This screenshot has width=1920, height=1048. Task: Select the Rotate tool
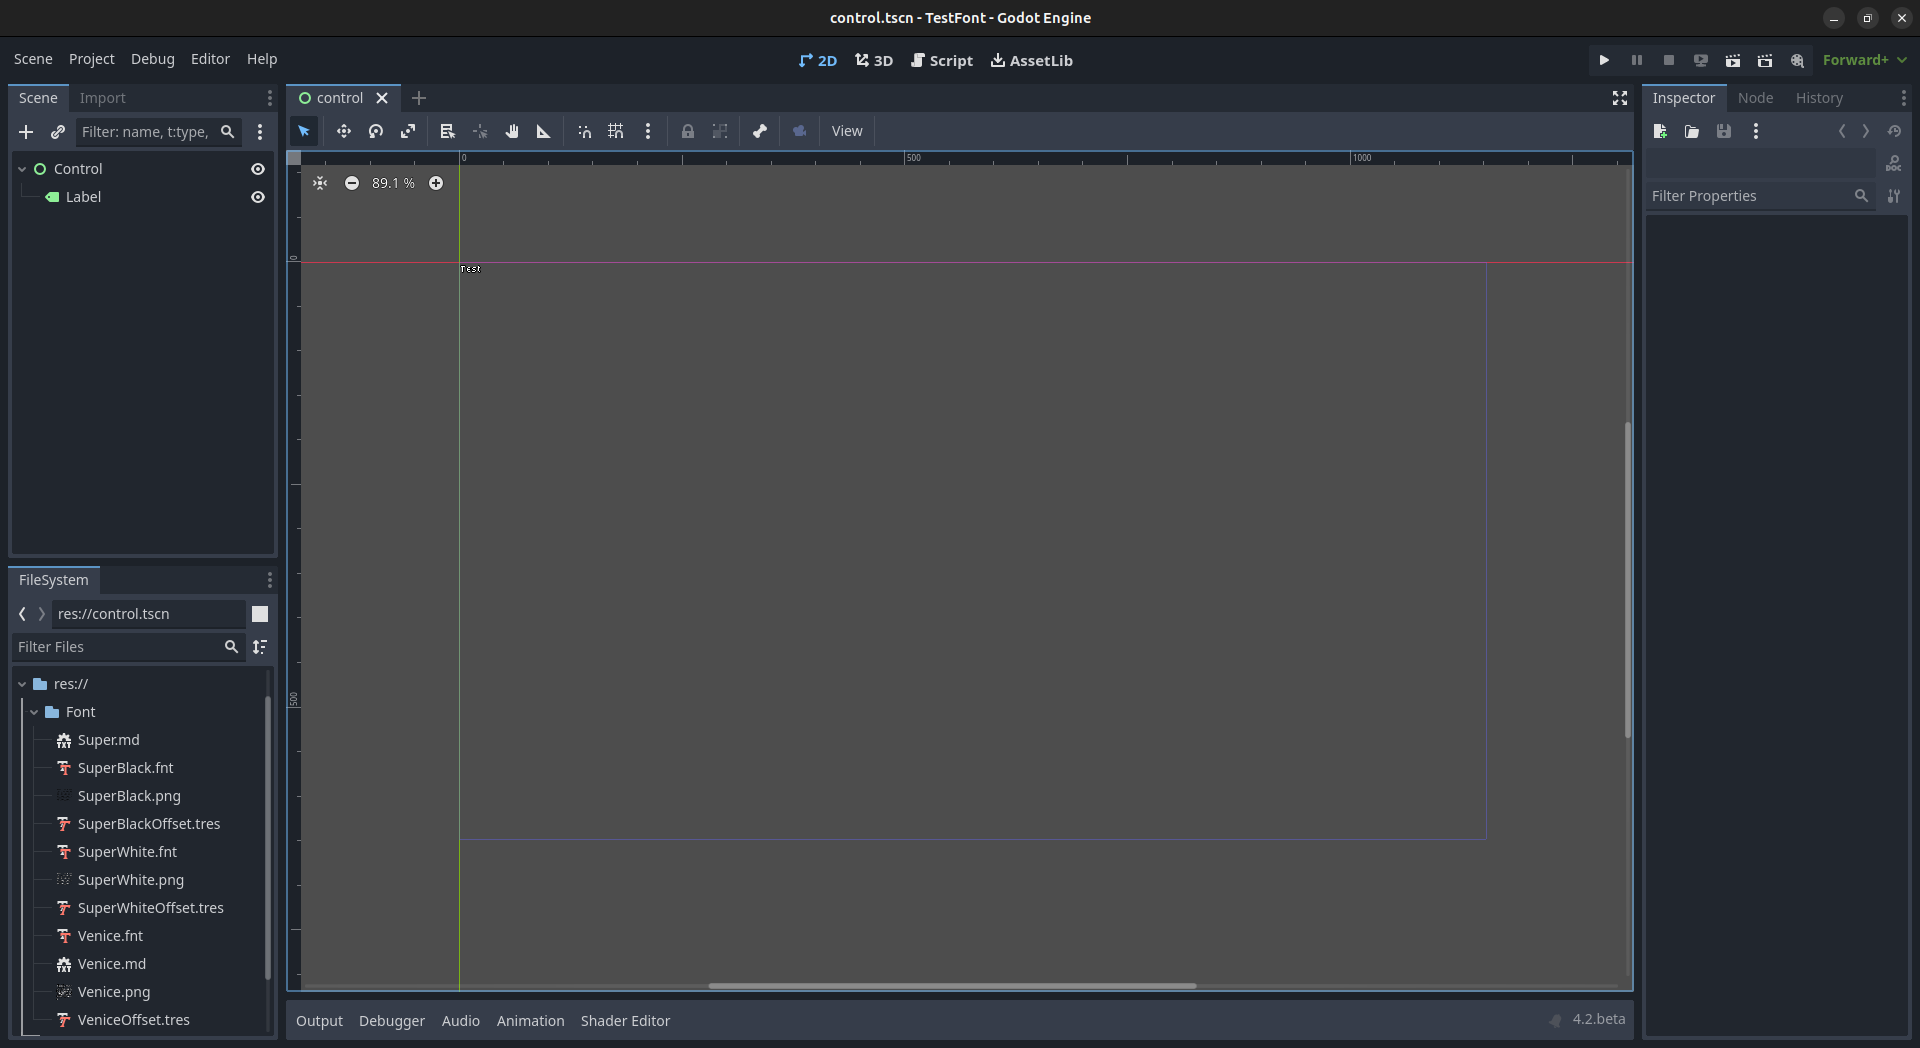point(375,131)
